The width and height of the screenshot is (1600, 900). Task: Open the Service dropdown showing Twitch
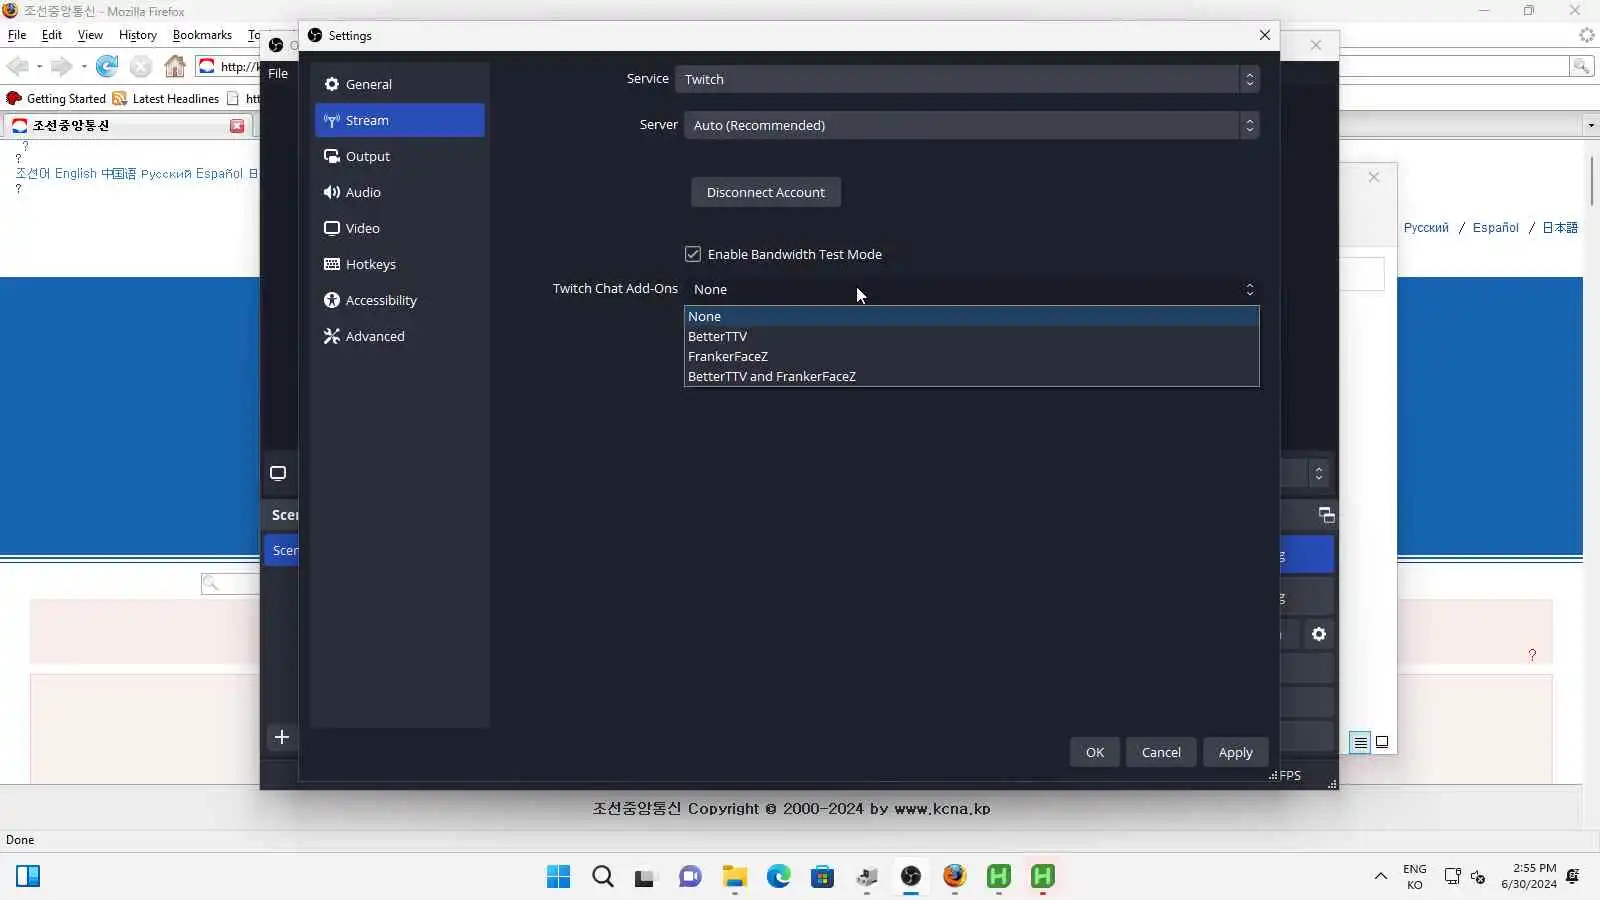tap(967, 79)
